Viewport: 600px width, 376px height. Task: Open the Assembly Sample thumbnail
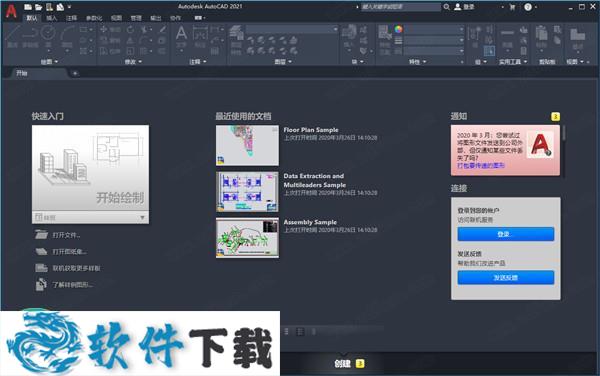pyautogui.click(x=247, y=238)
